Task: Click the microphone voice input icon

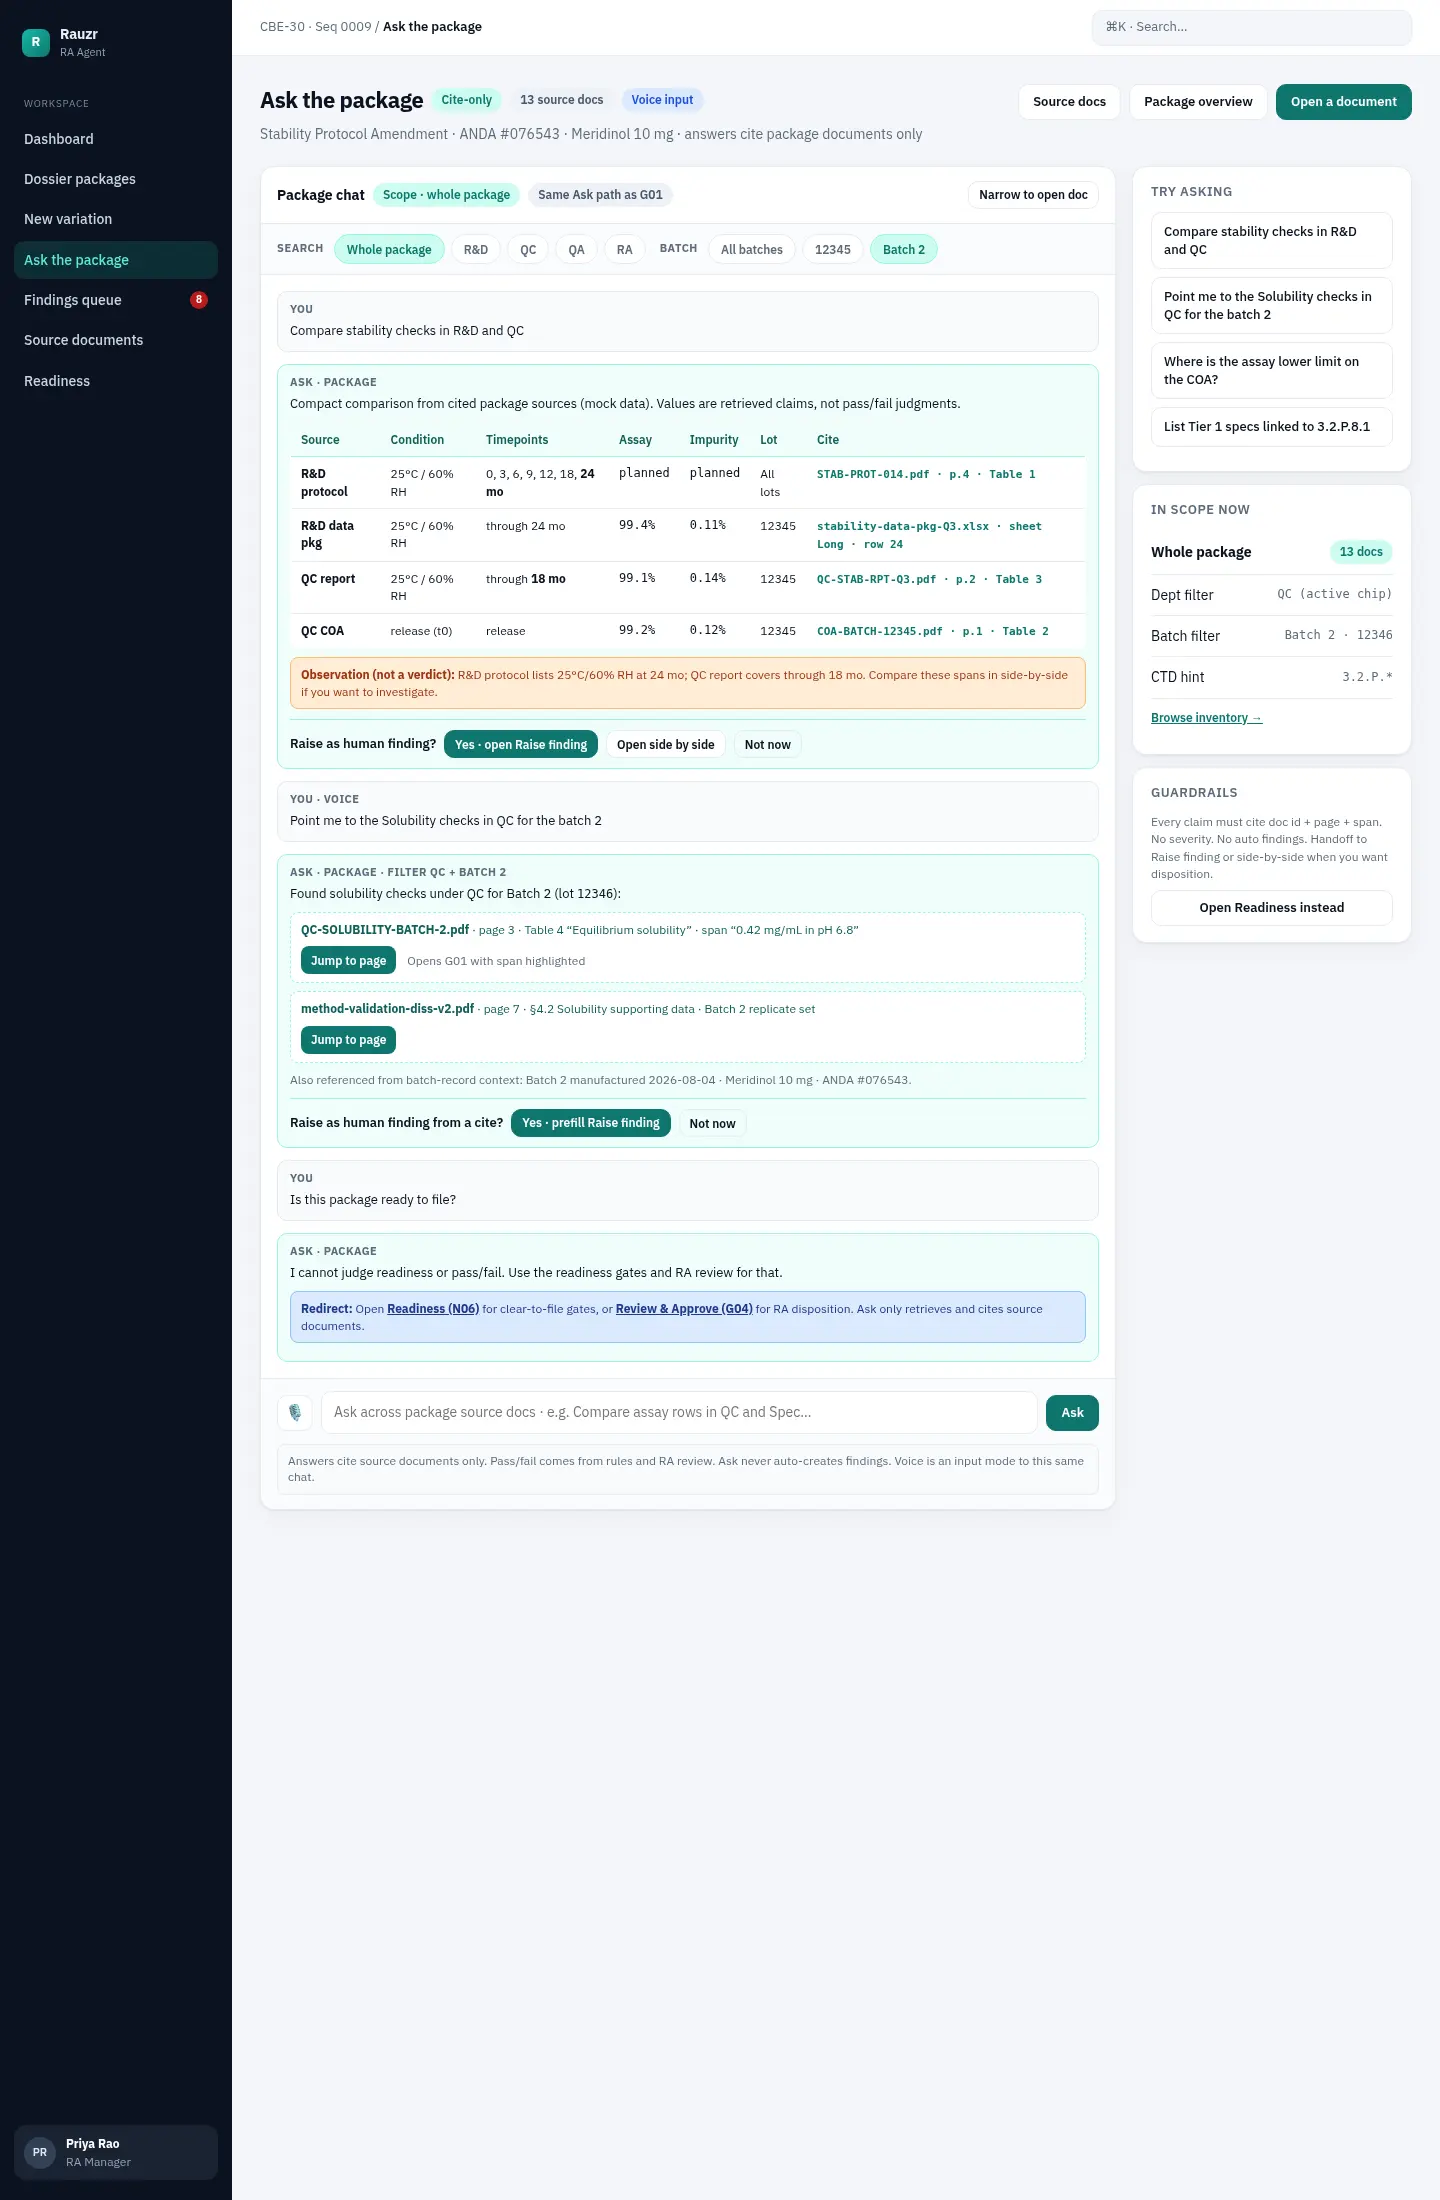Action: point(295,1412)
